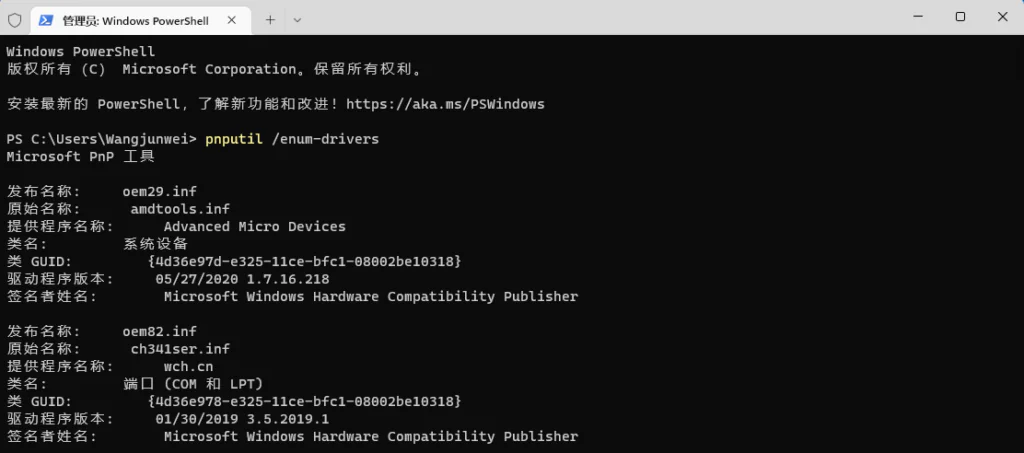Click driver version 01/30/2019 3.5.2019.1
This screenshot has width=1024, height=453.
point(242,418)
